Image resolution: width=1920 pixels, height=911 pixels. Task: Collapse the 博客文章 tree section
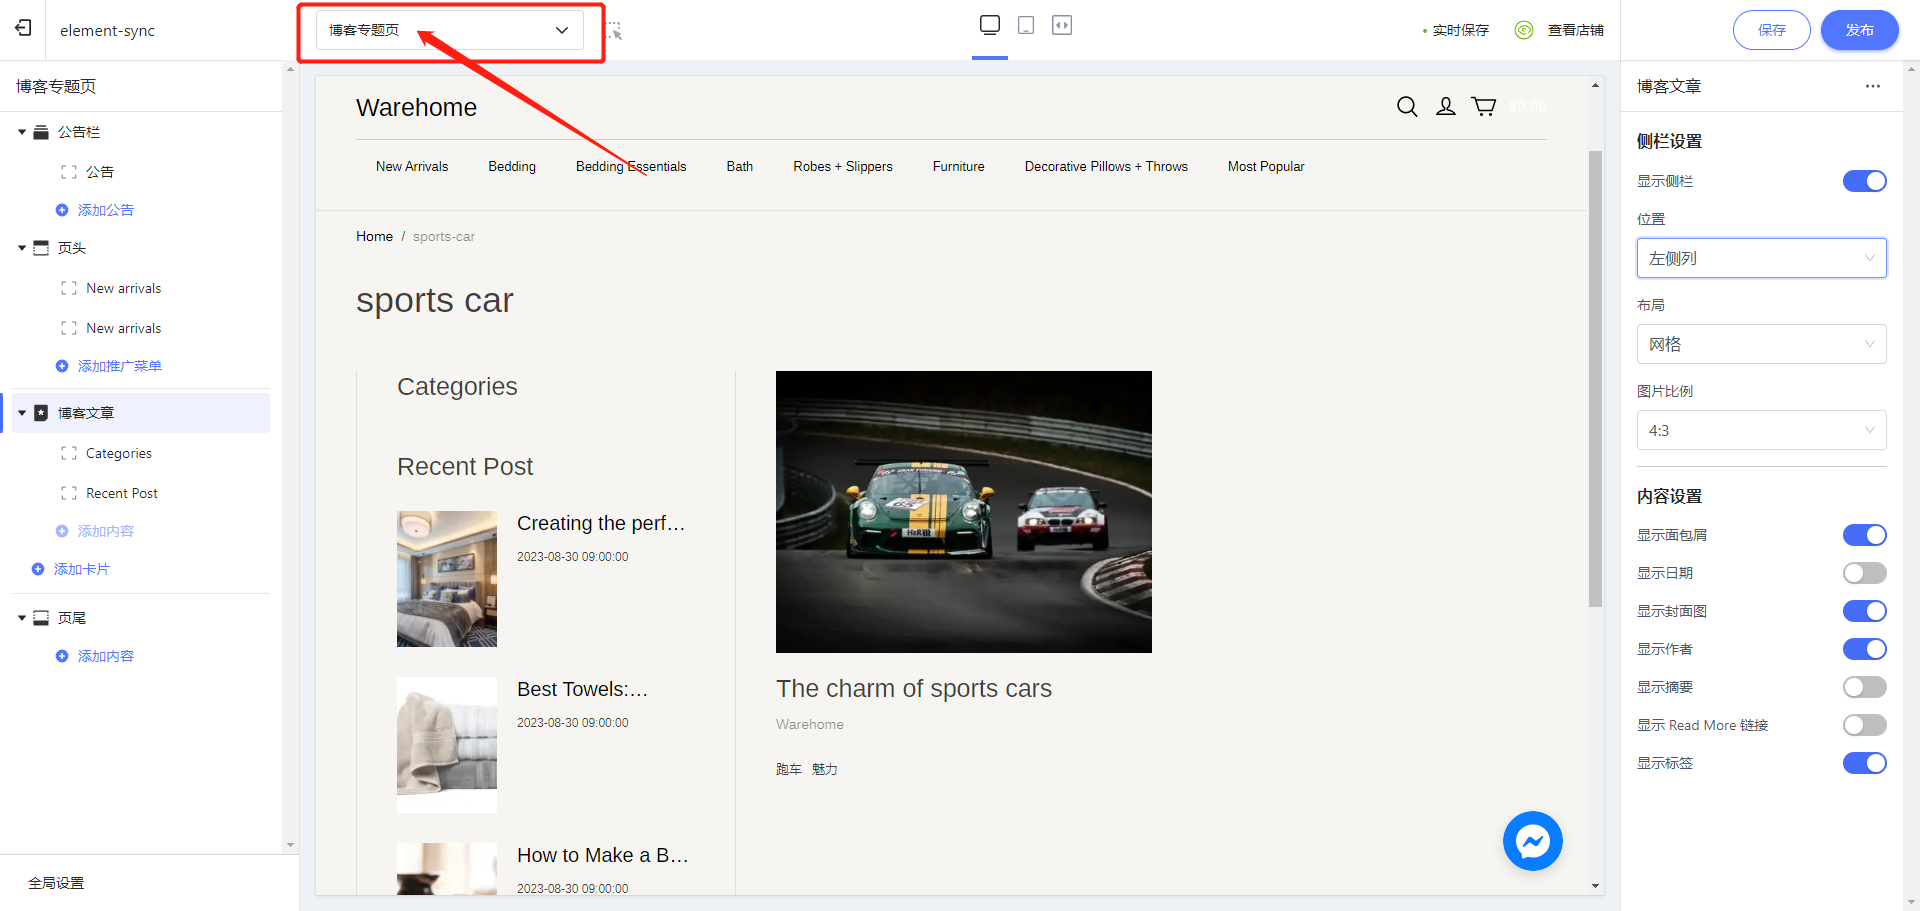[22, 413]
